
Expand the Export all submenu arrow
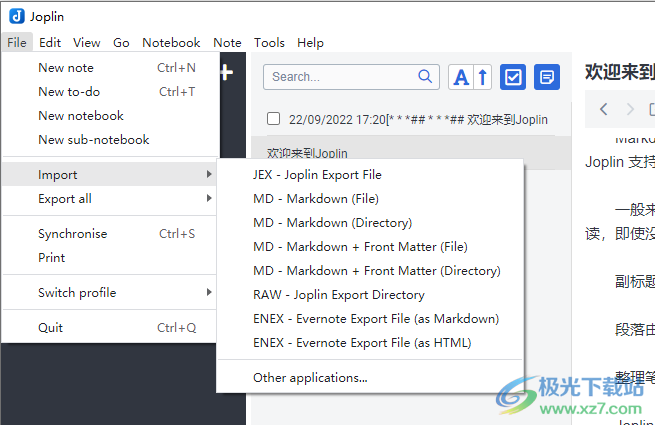pos(209,198)
